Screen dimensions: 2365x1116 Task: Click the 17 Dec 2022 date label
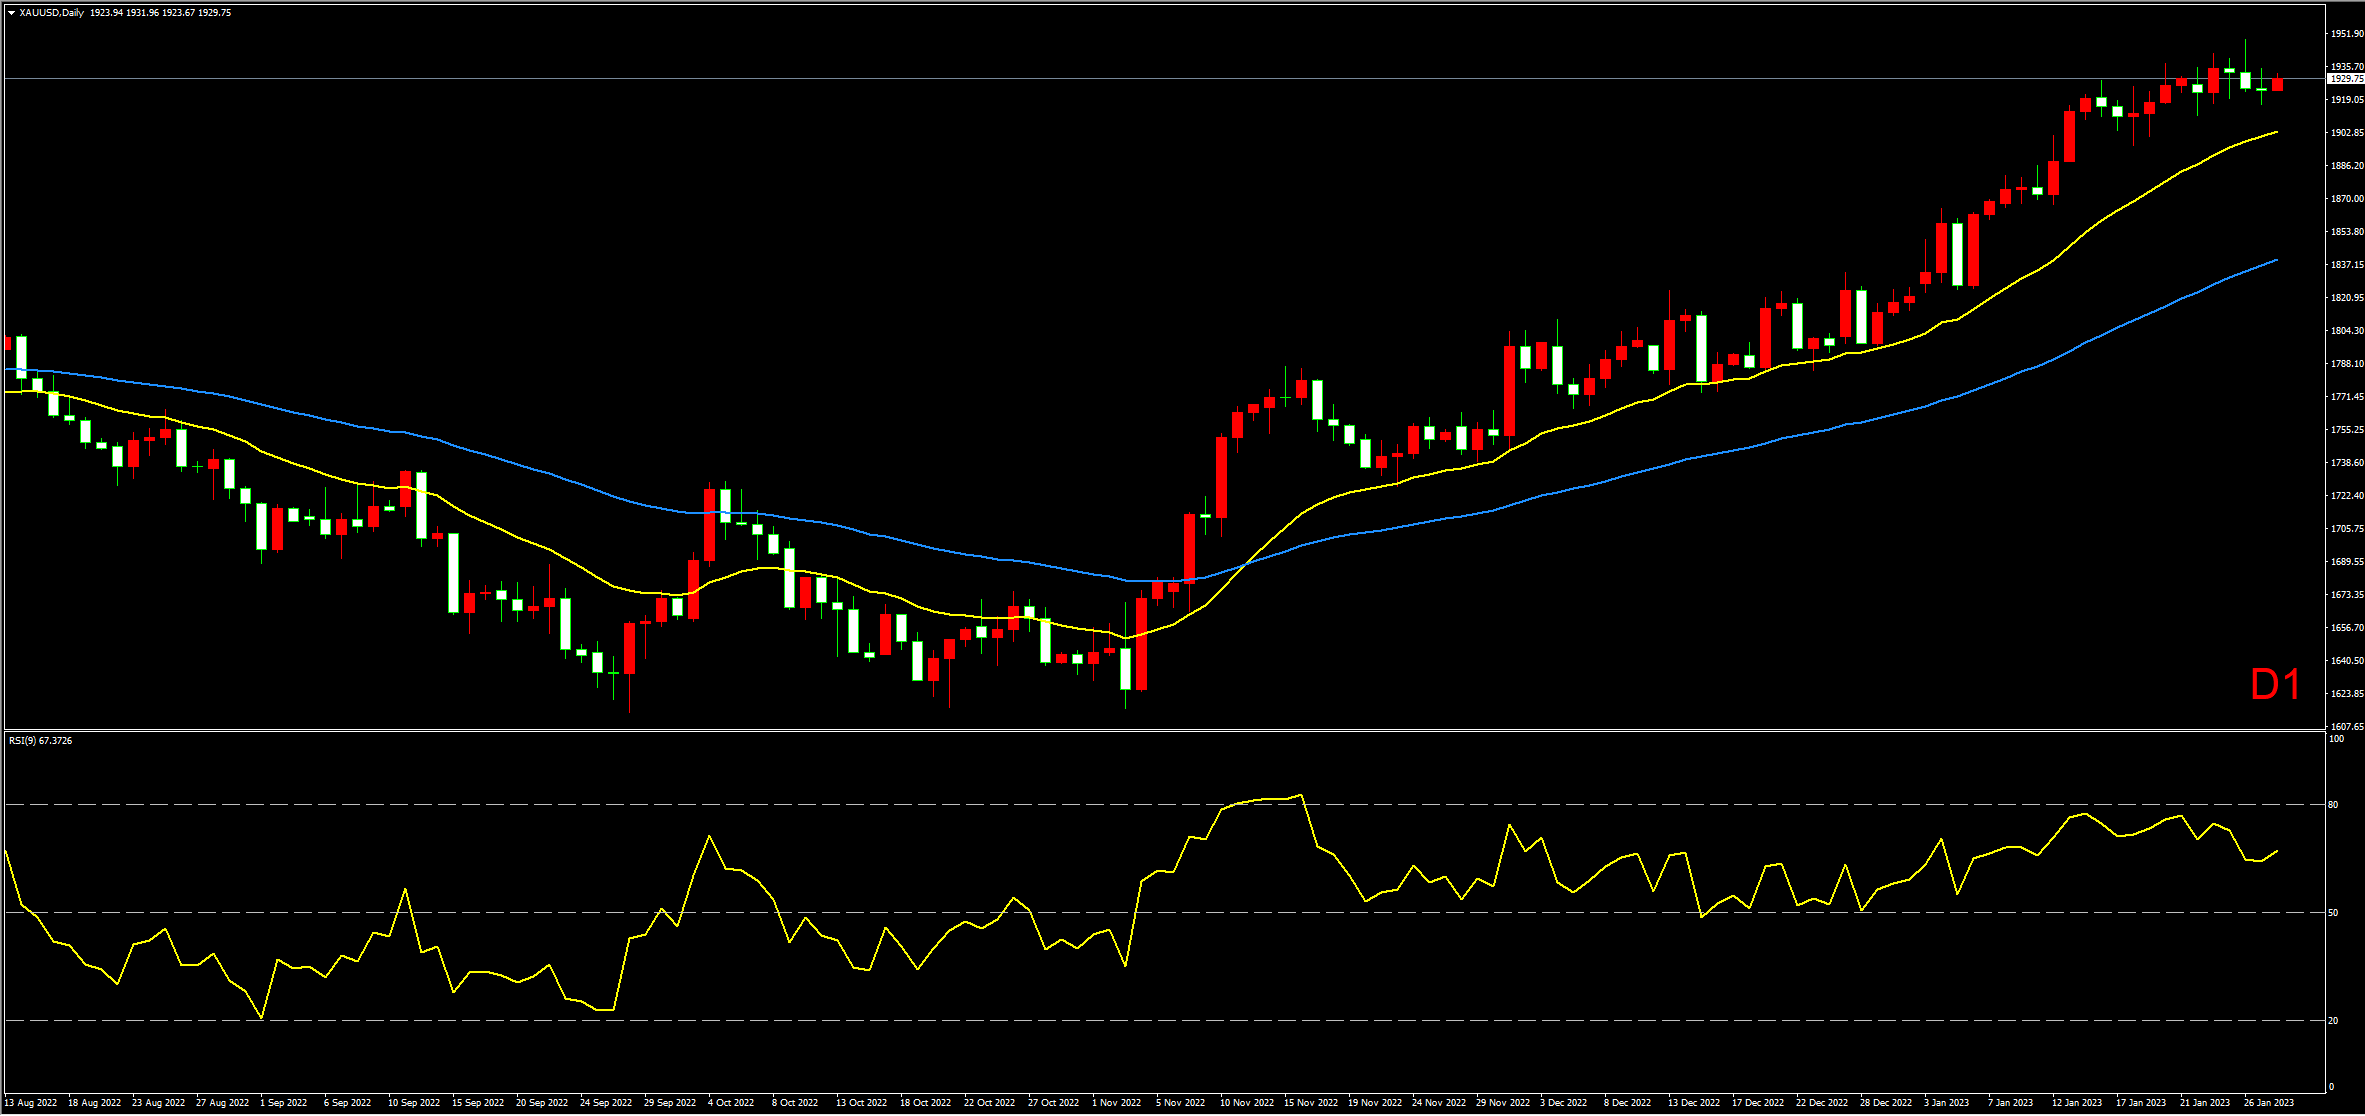click(x=1758, y=1103)
